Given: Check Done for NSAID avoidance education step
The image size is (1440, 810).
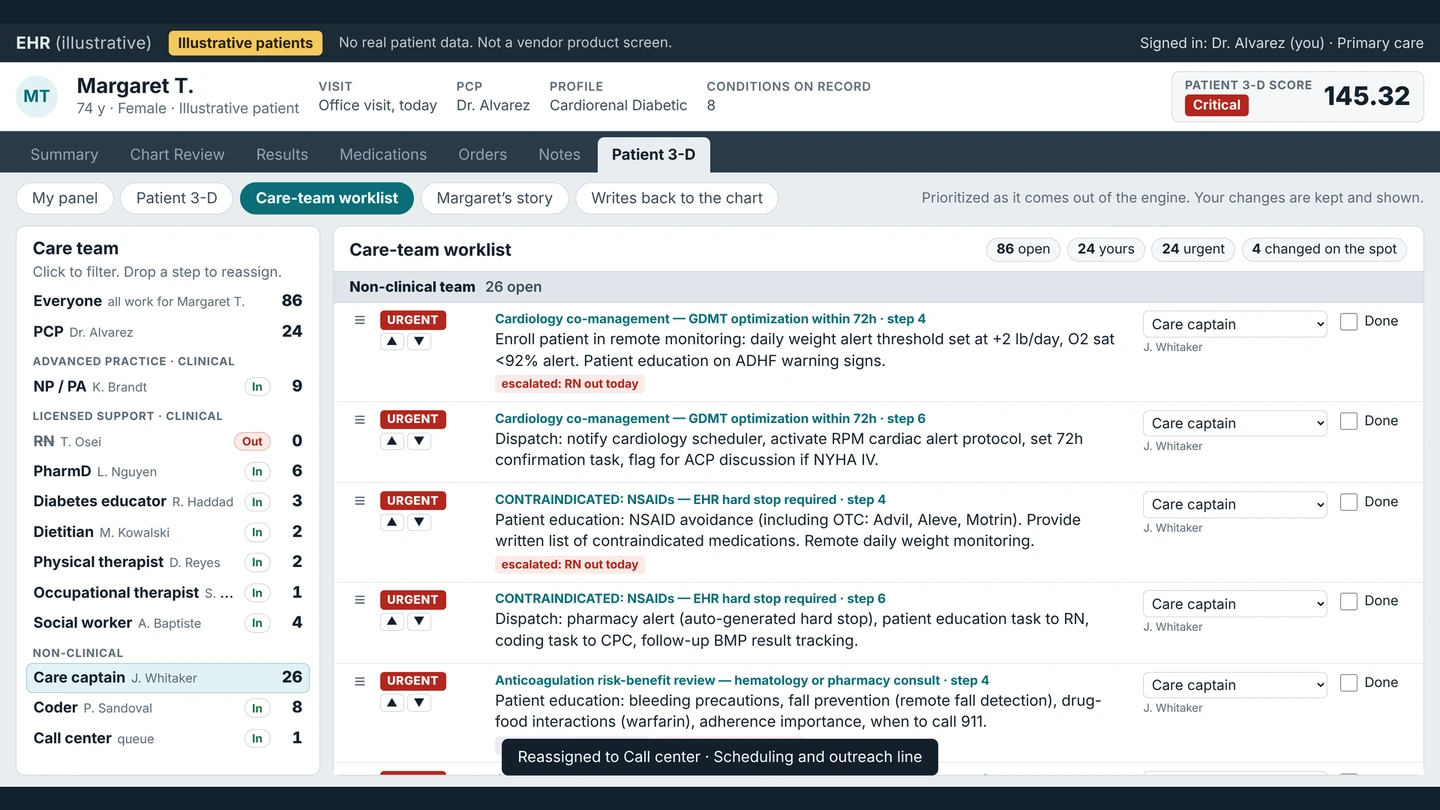Looking at the screenshot, I should [x=1349, y=502].
